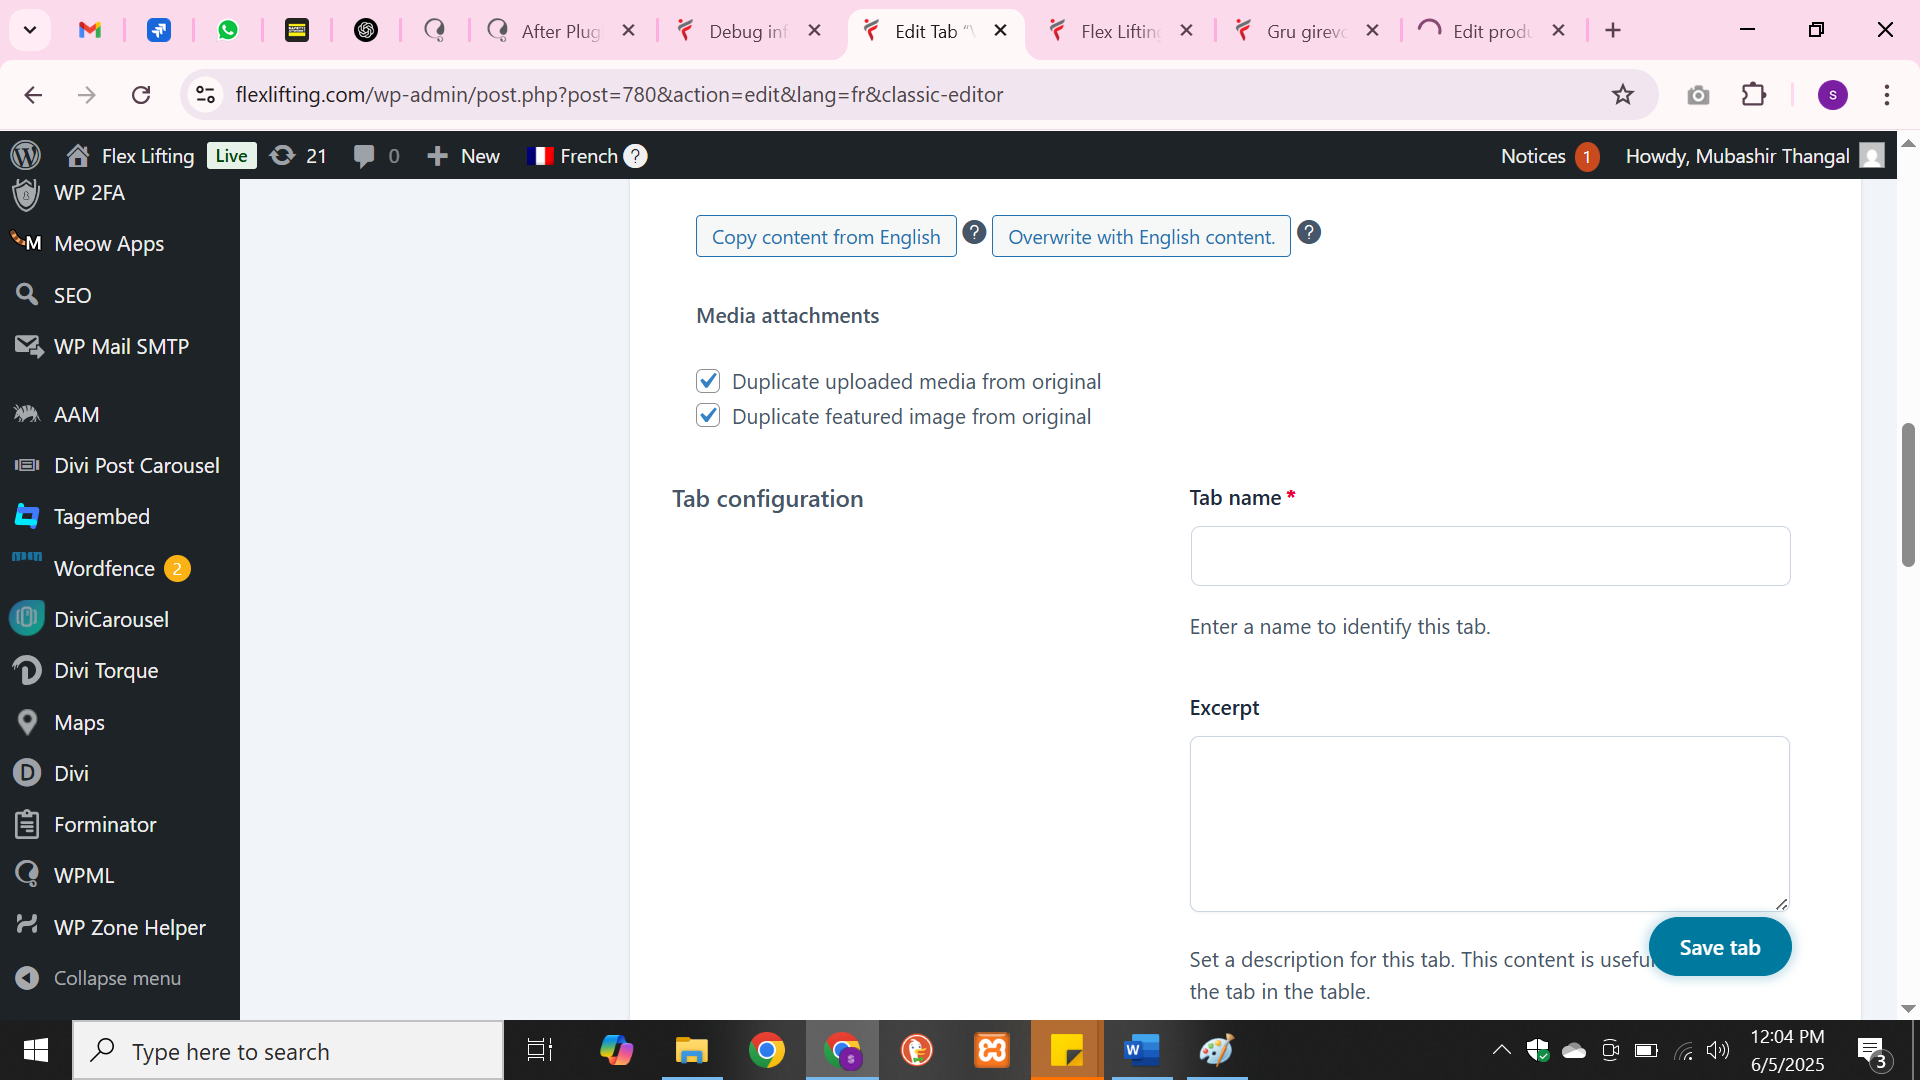Click the Wordfence sidebar icon
This screenshot has width=1920, height=1080.
click(27, 557)
